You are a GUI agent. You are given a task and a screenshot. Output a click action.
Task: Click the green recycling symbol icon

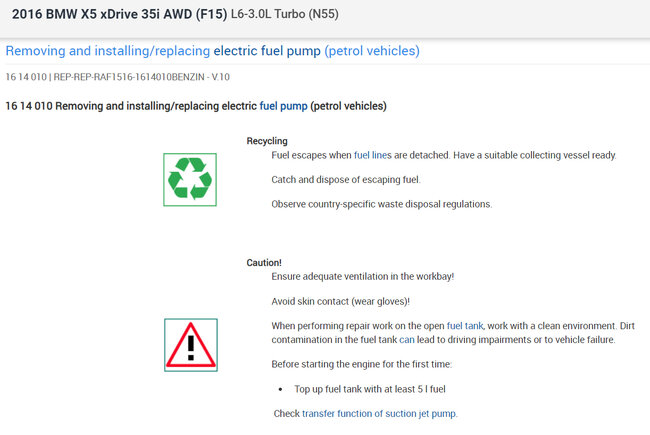pos(190,180)
